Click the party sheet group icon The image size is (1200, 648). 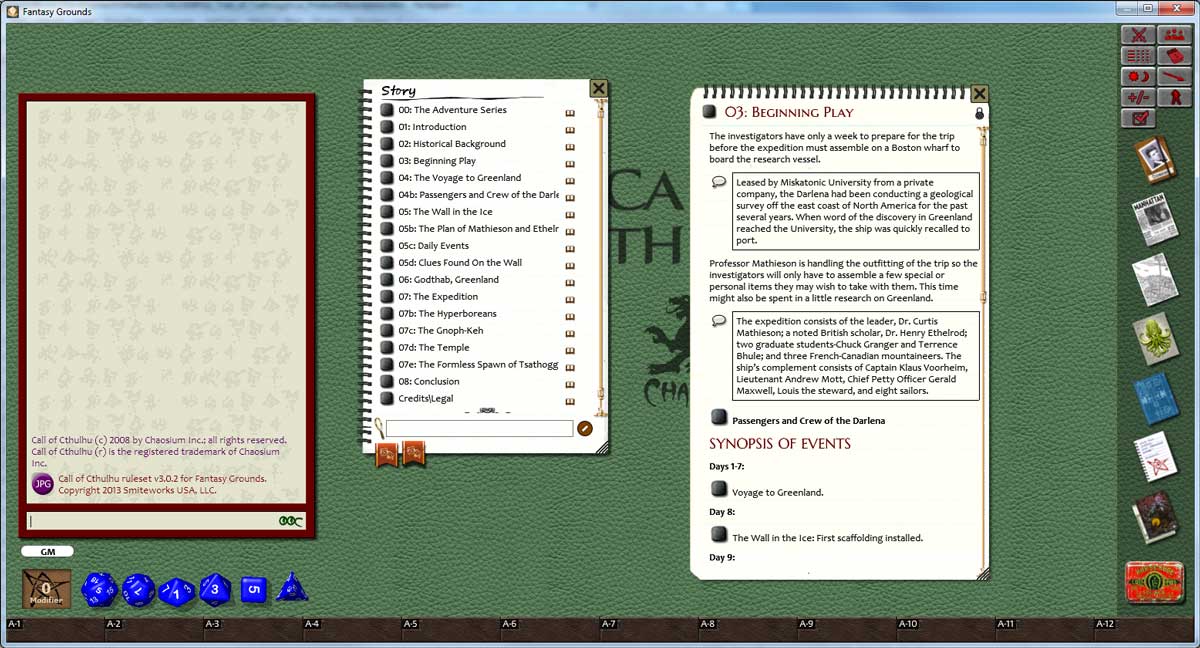(1175, 35)
